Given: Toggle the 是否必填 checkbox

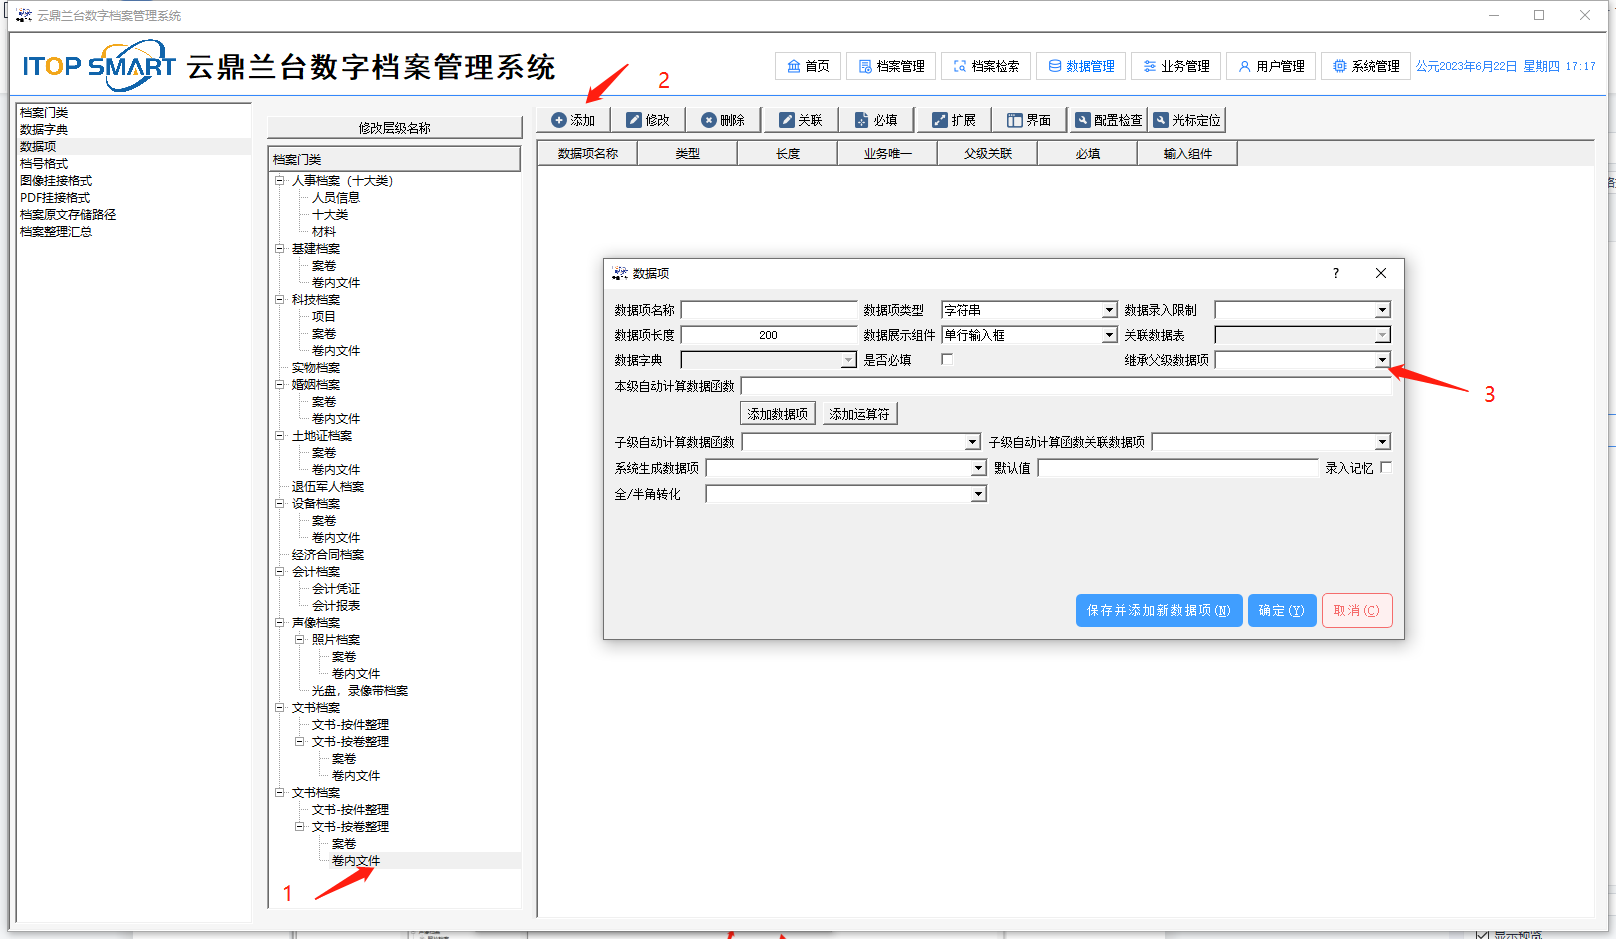Looking at the screenshot, I should [x=947, y=359].
